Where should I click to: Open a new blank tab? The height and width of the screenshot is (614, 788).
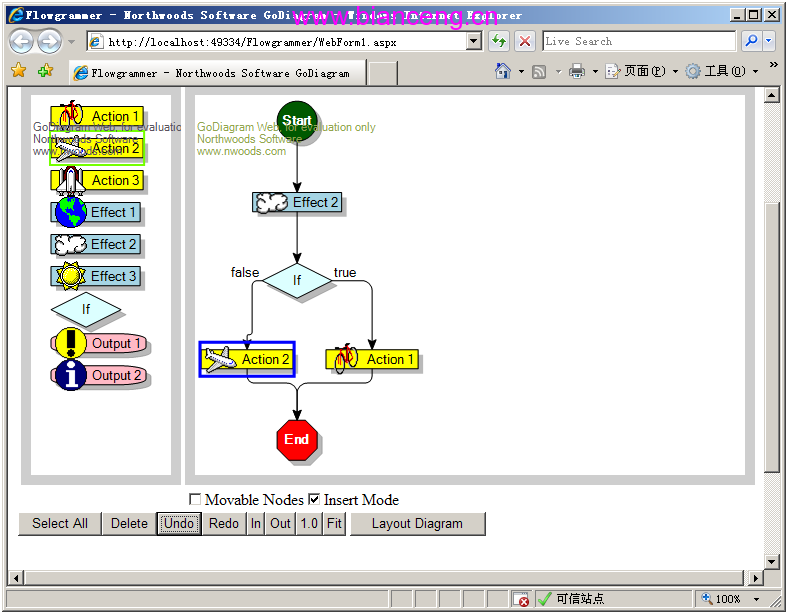point(383,73)
